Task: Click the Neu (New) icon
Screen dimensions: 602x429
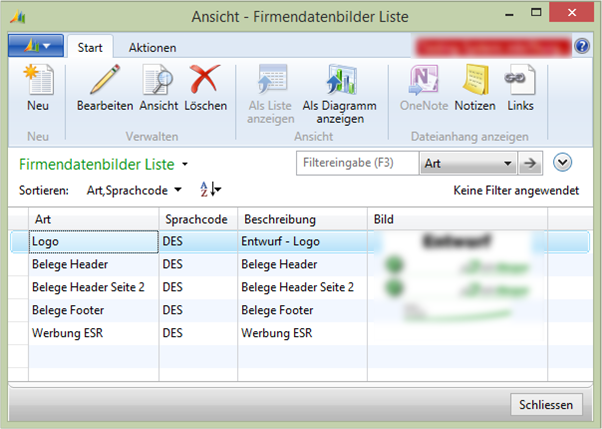Action: [x=38, y=81]
